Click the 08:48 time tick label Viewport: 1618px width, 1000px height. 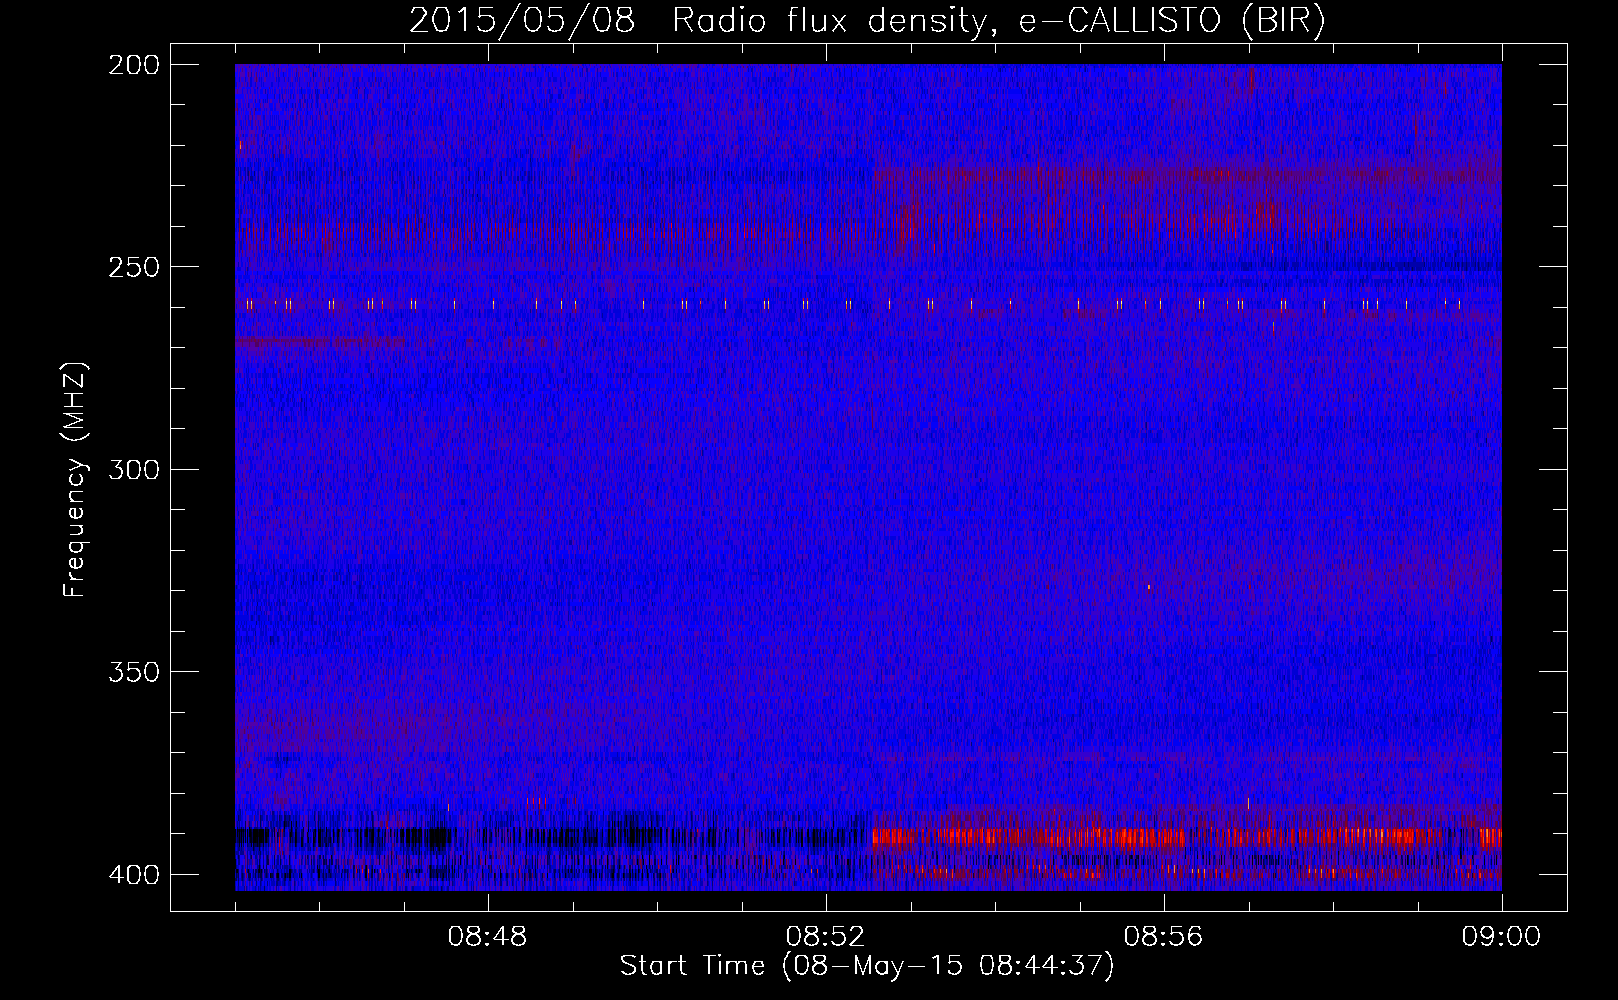tap(488, 937)
